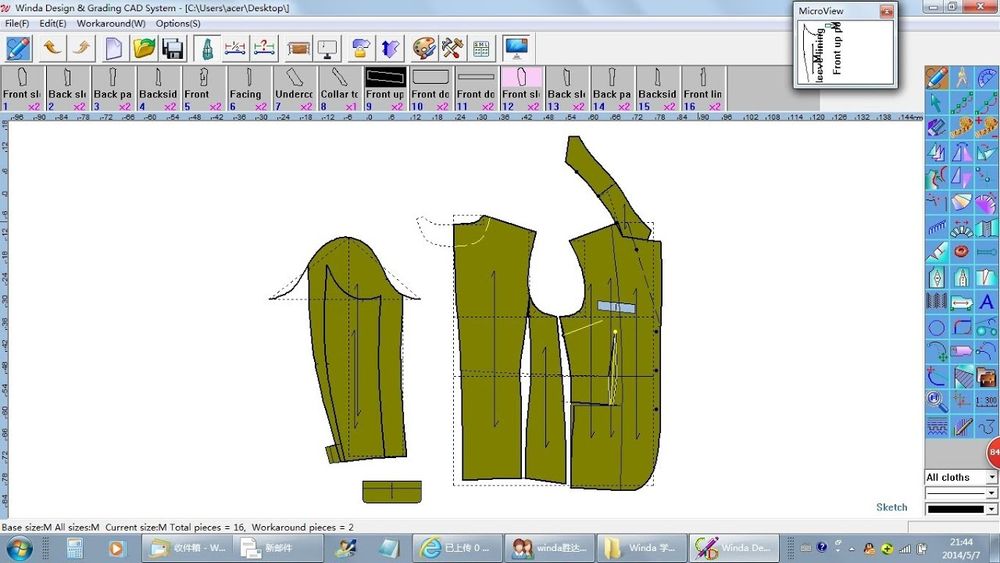The height and width of the screenshot is (563, 1000).
Task: Select the compass tool in right toolbox
Action: click(x=961, y=78)
